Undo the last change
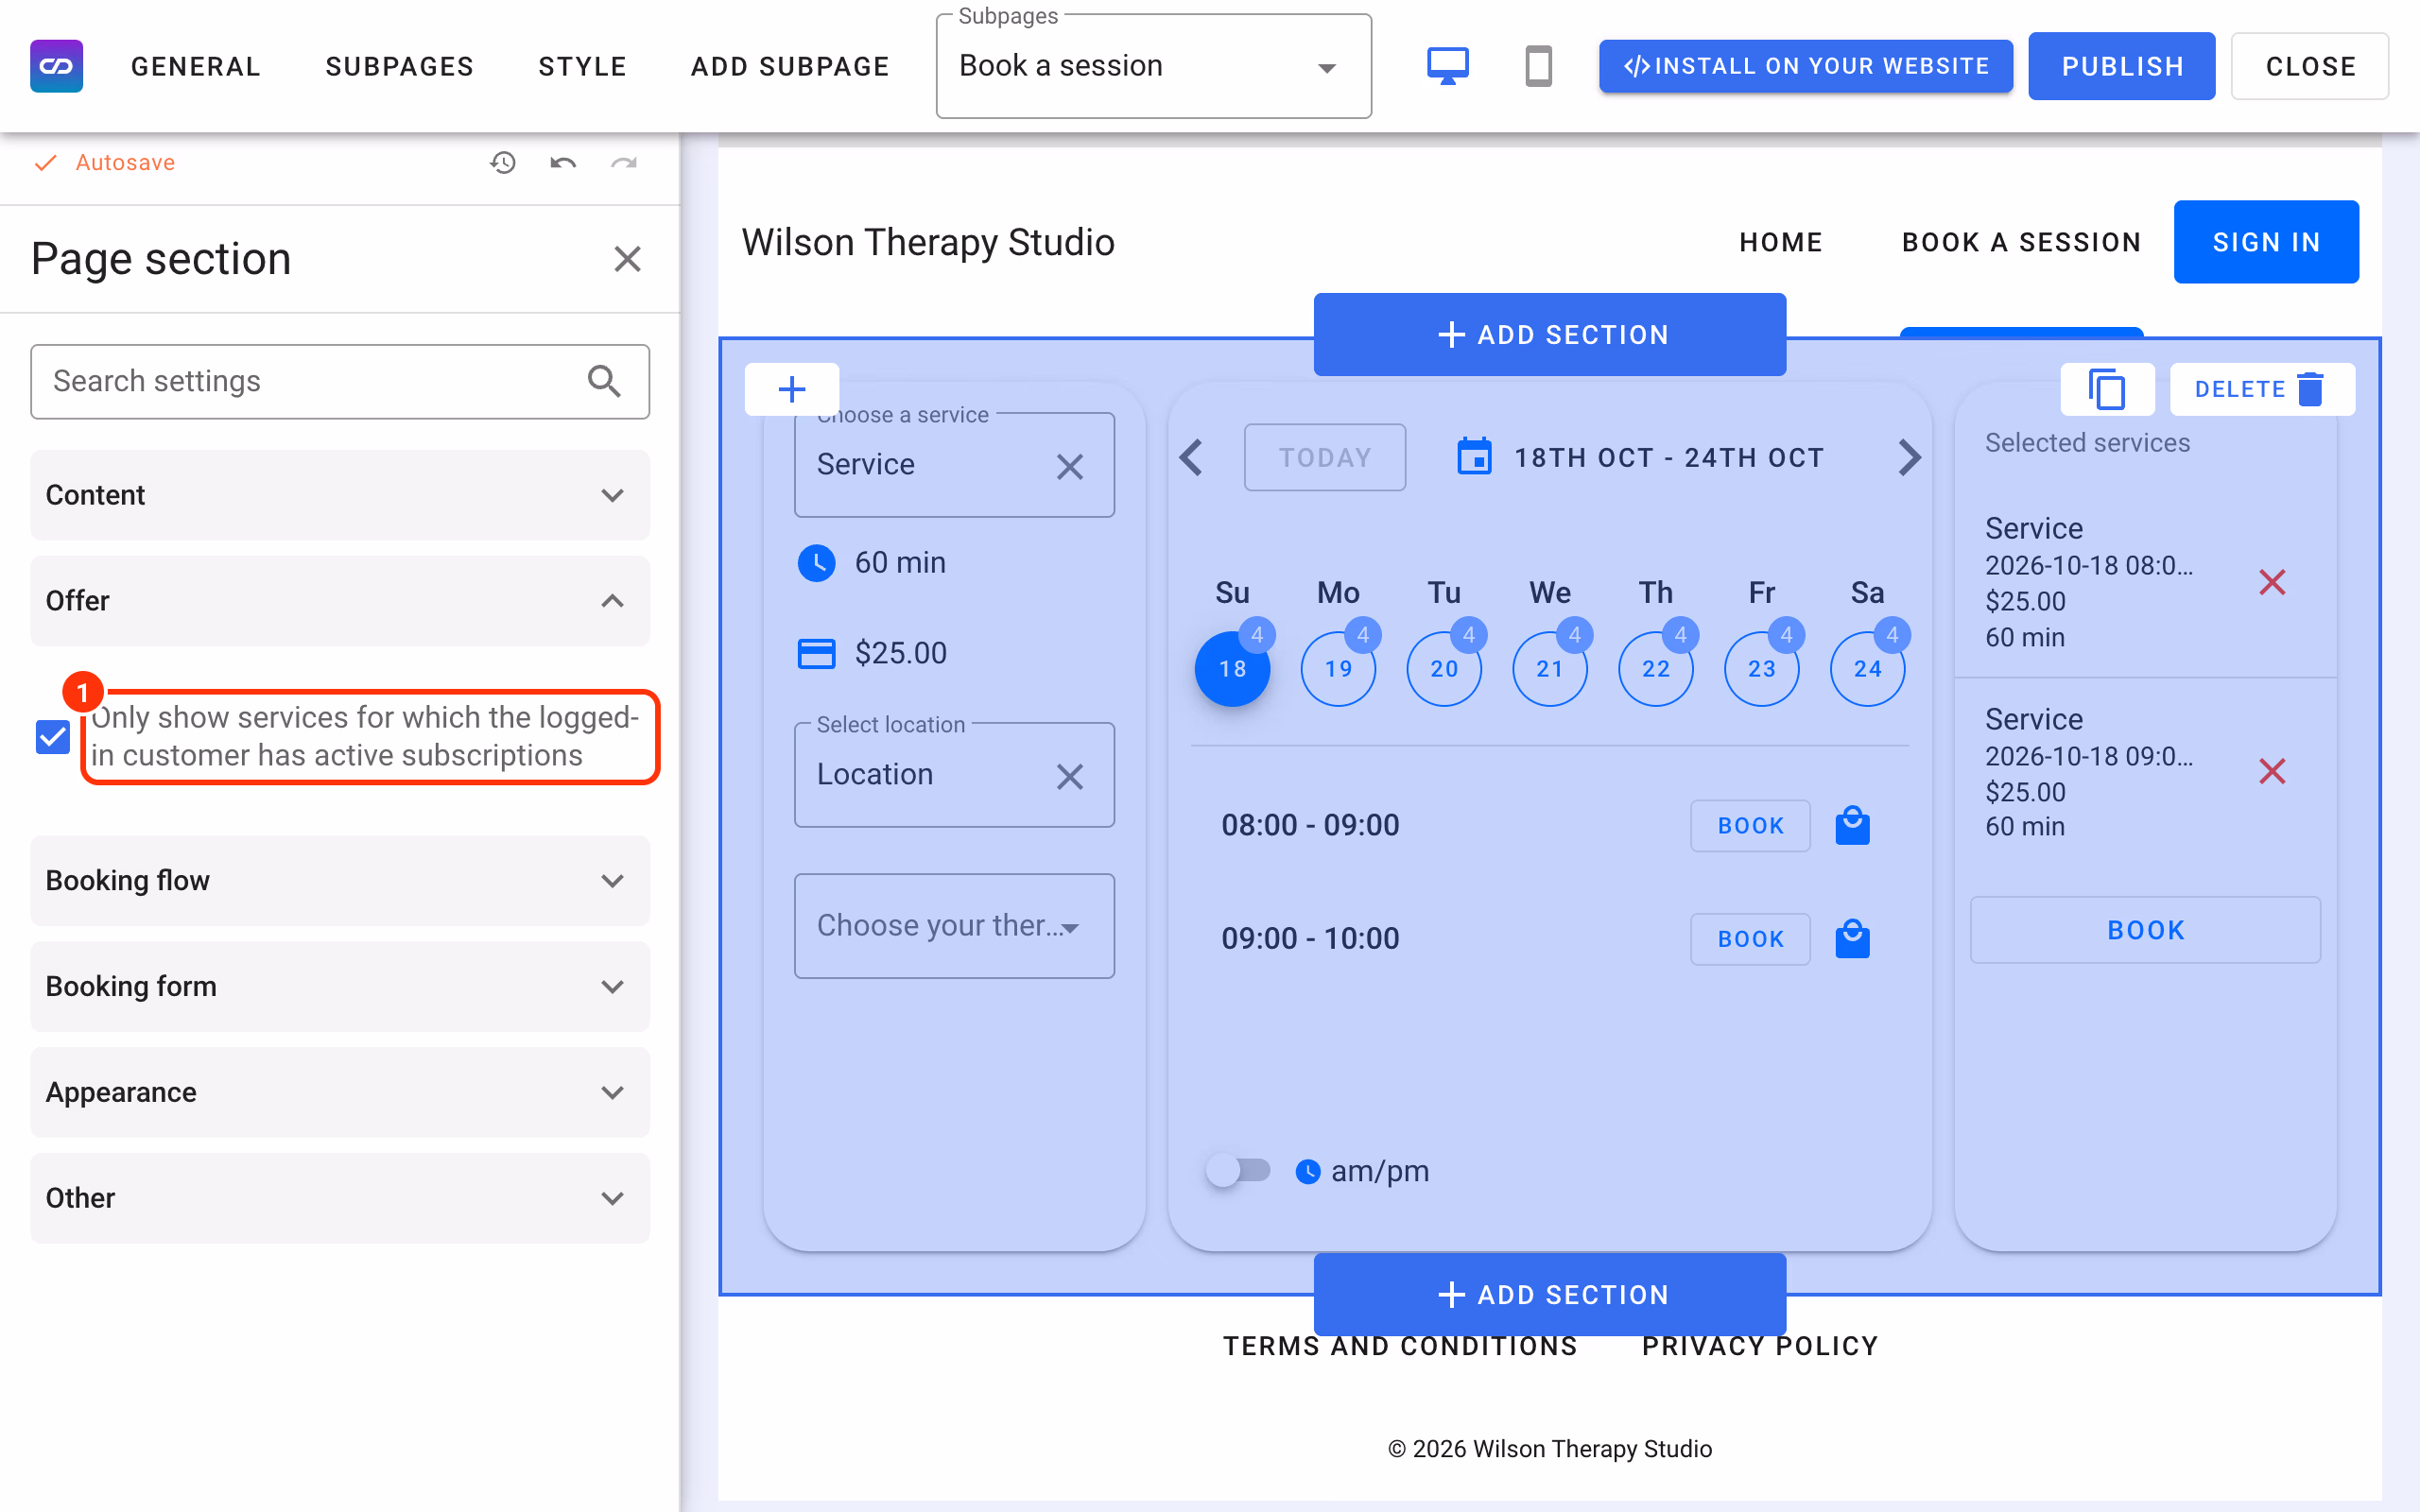This screenshot has height=1512, width=2420. (x=563, y=162)
